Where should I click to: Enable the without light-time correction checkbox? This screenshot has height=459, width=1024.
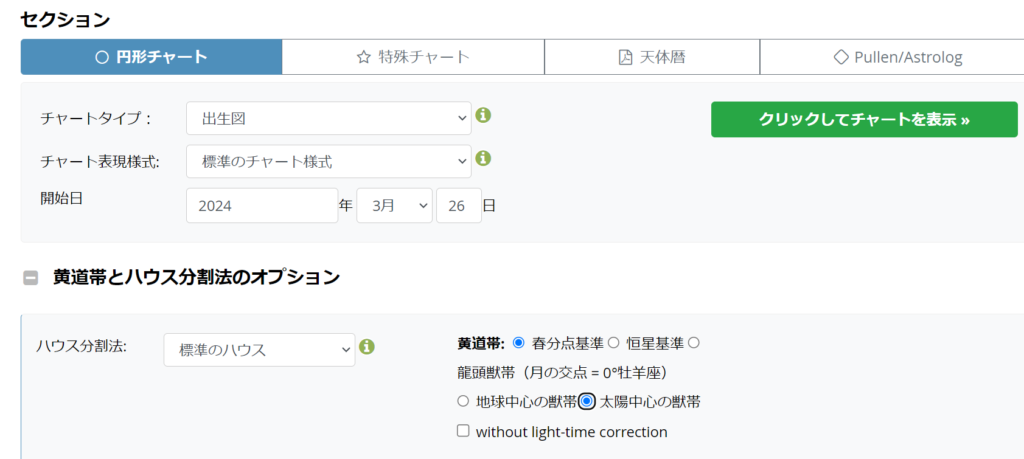point(463,431)
